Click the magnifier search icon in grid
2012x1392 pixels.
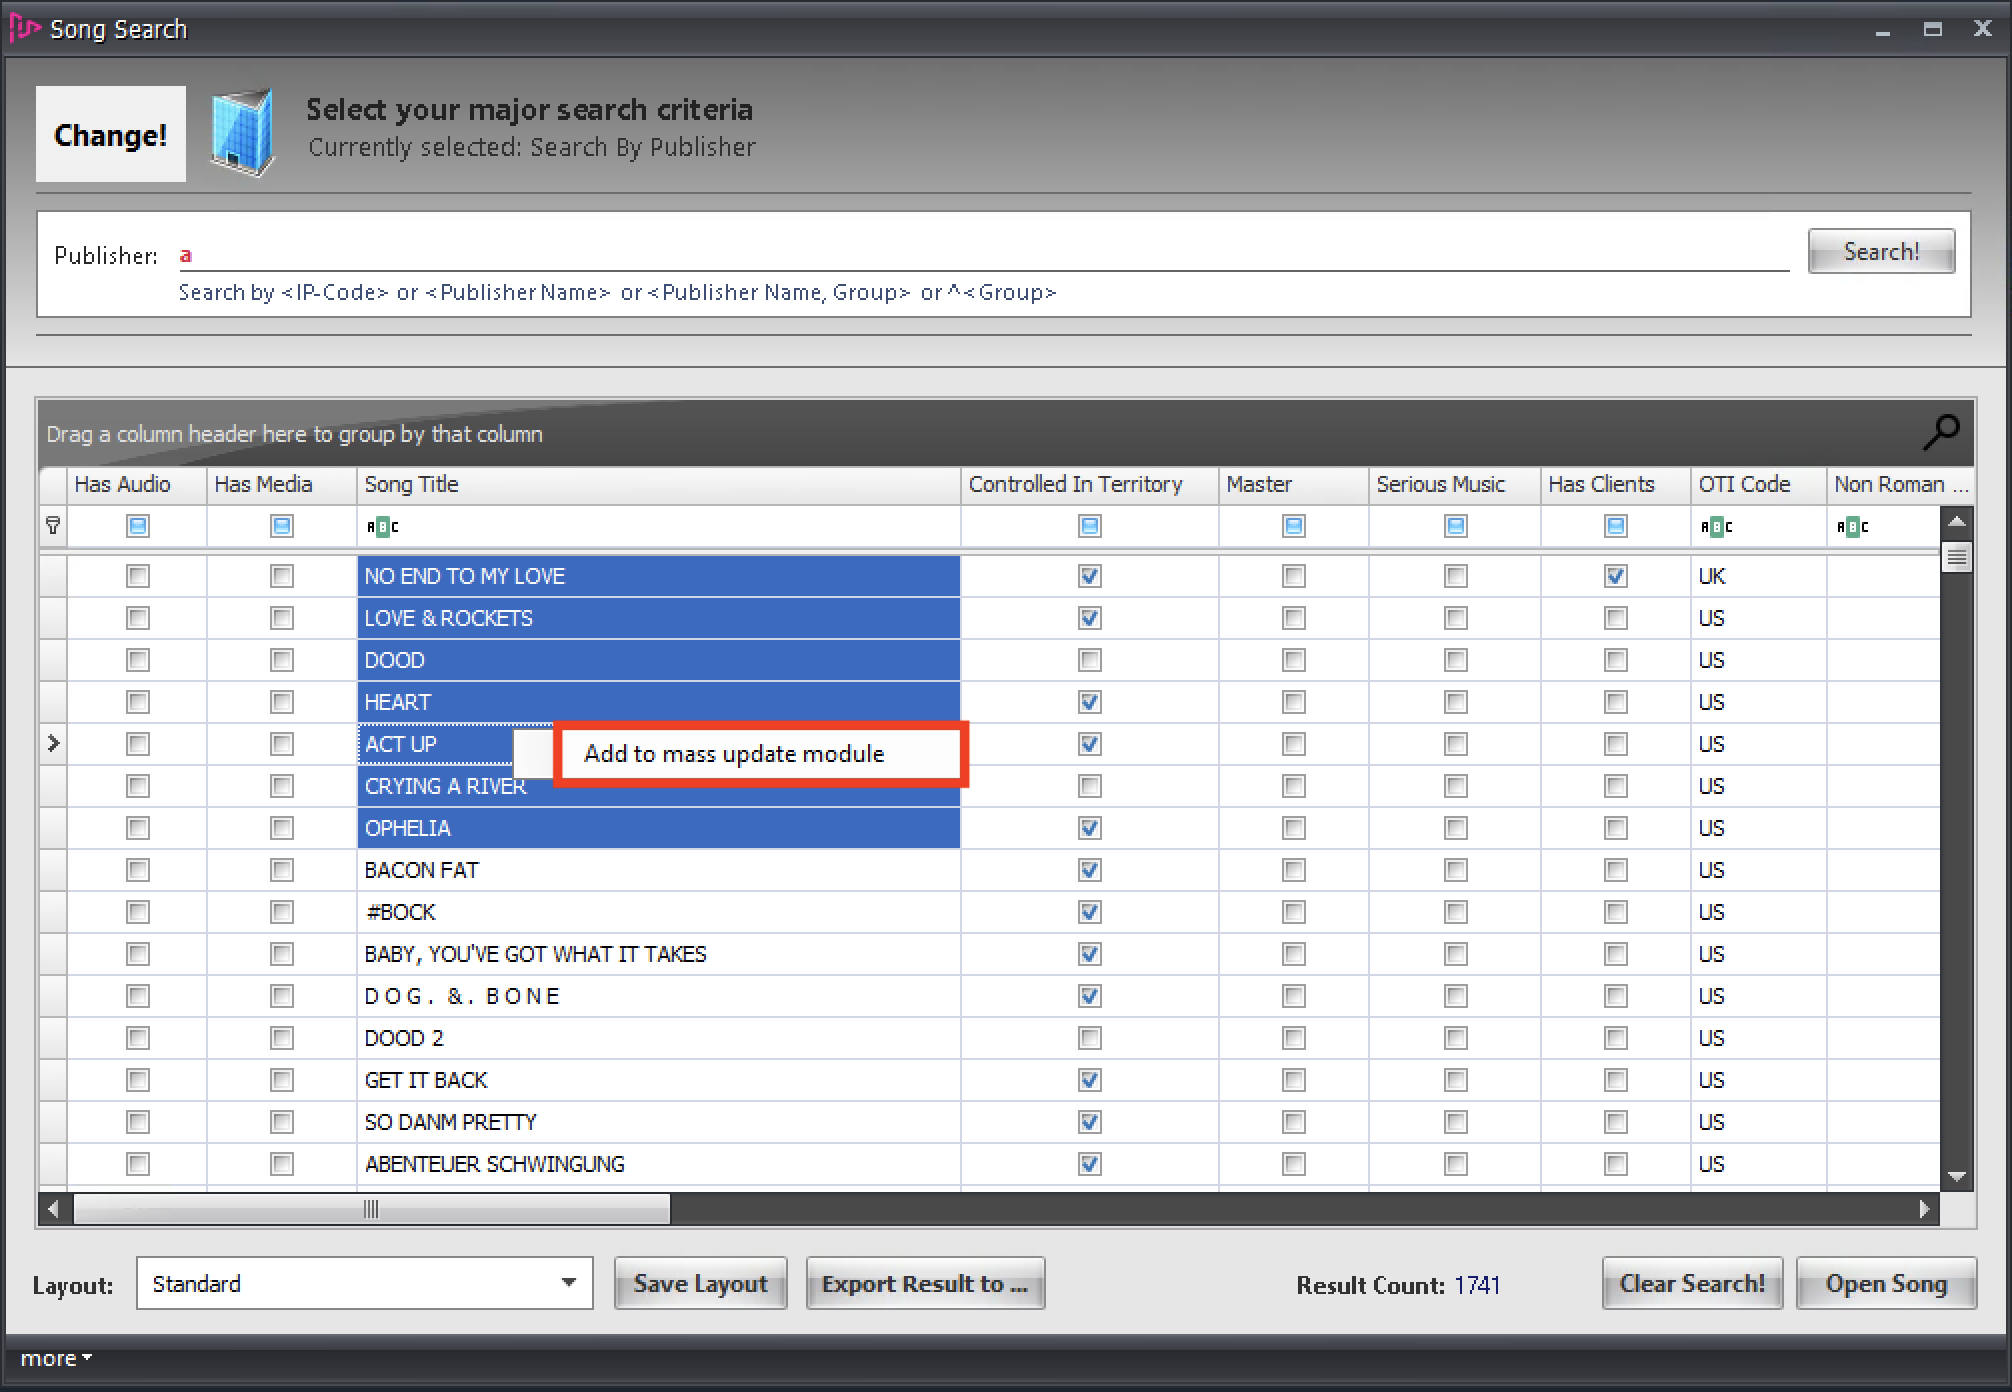tap(1941, 432)
